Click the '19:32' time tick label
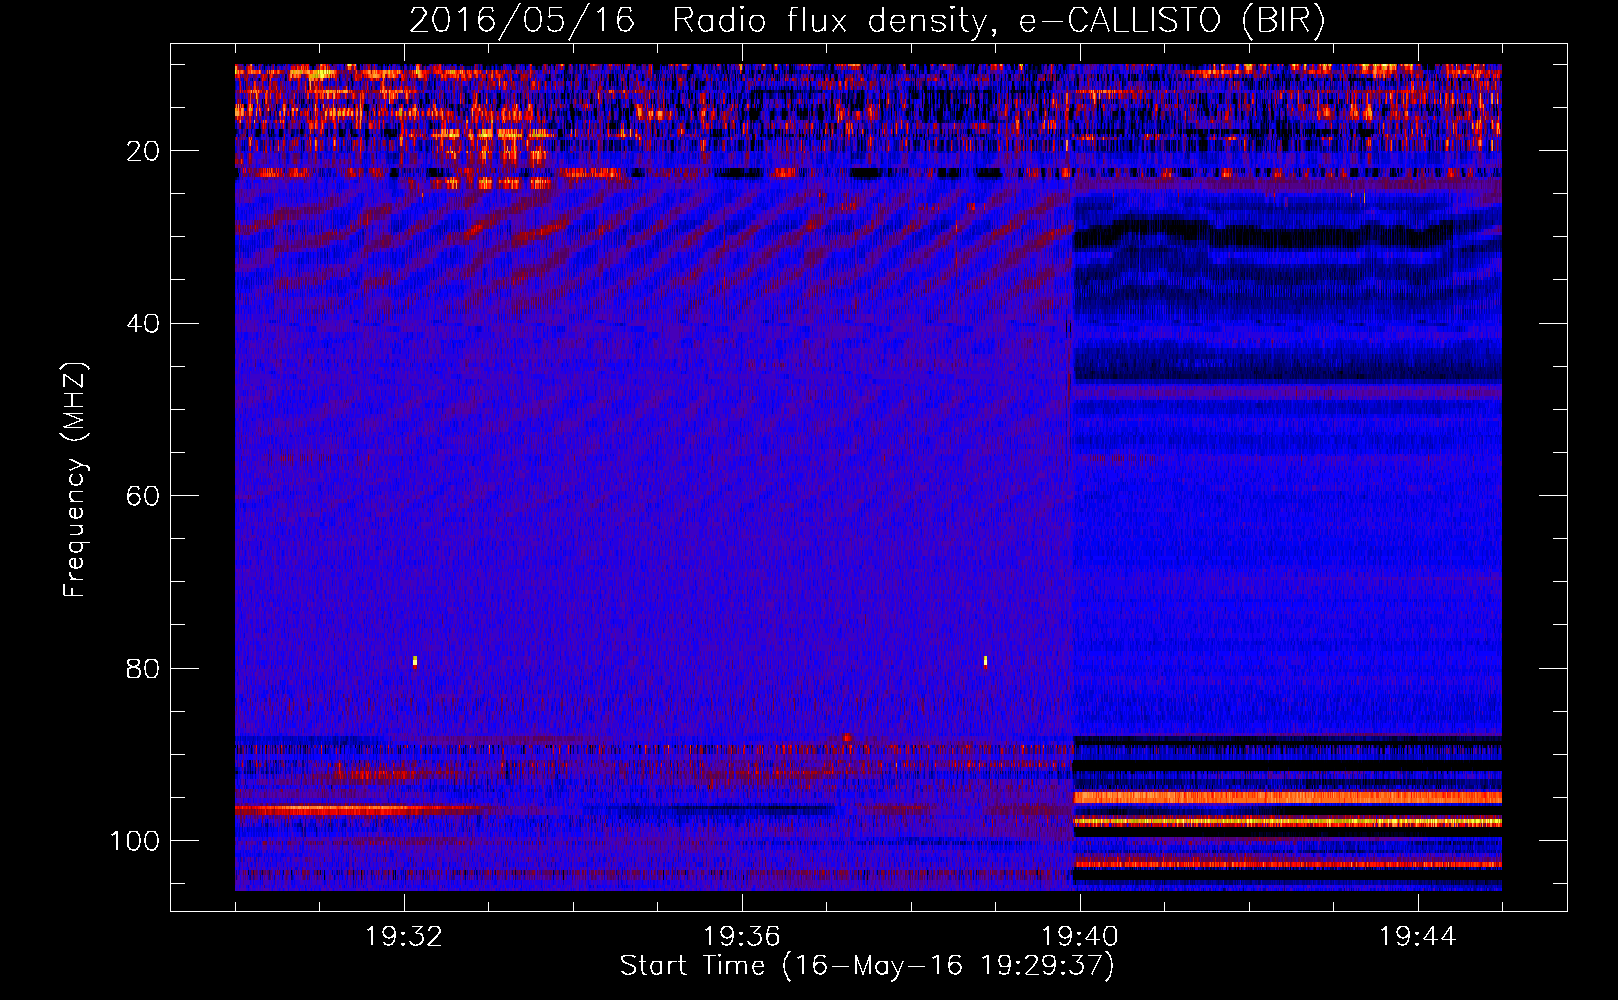Image resolution: width=1618 pixels, height=1000 pixels. 404,937
